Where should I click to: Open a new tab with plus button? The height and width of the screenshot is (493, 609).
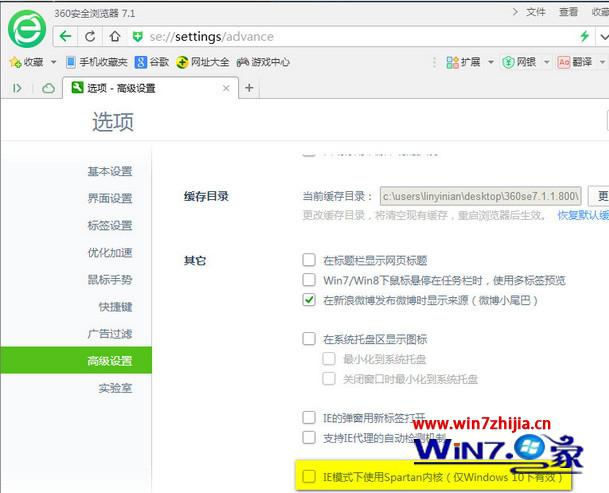249,88
